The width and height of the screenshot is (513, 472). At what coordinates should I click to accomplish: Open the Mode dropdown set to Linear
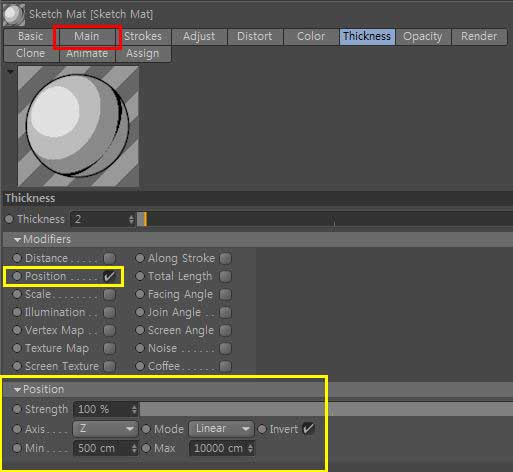point(221,429)
